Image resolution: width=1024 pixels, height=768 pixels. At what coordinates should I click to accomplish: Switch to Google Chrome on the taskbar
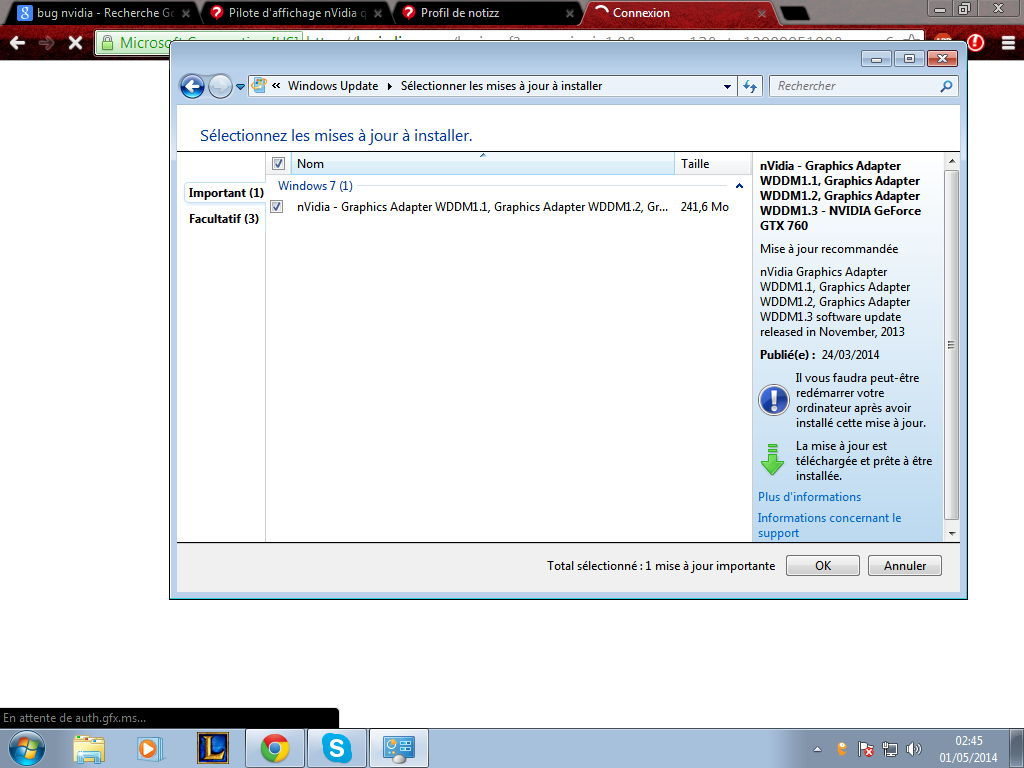(275, 748)
